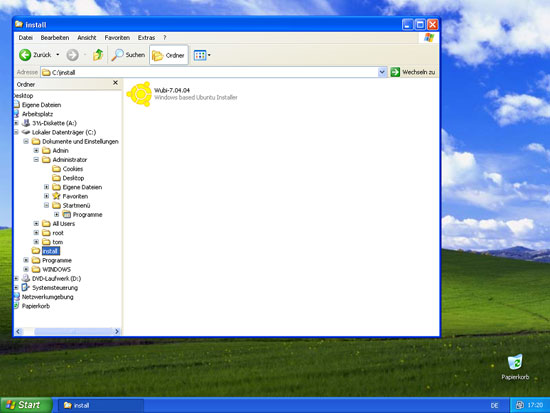Open the views dropdown button

point(202,55)
